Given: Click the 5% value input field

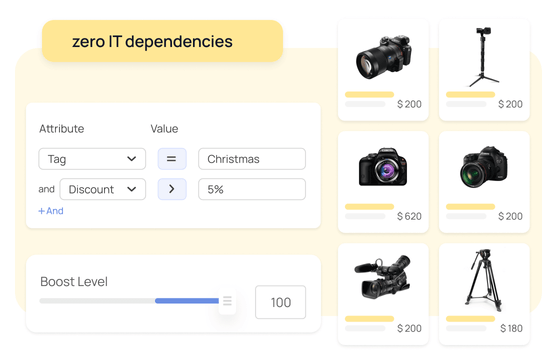Looking at the screenshot, I should point(252,189).
